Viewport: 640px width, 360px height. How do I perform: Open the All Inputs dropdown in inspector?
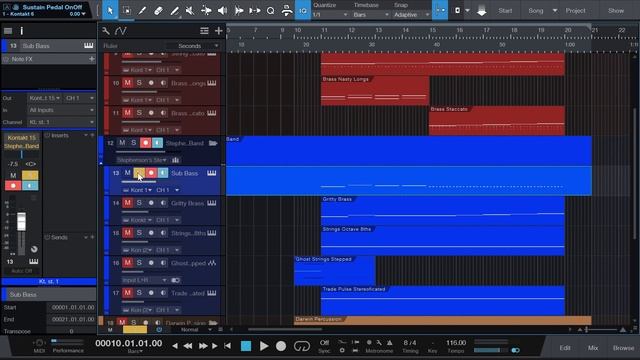(x=61, y=110)
